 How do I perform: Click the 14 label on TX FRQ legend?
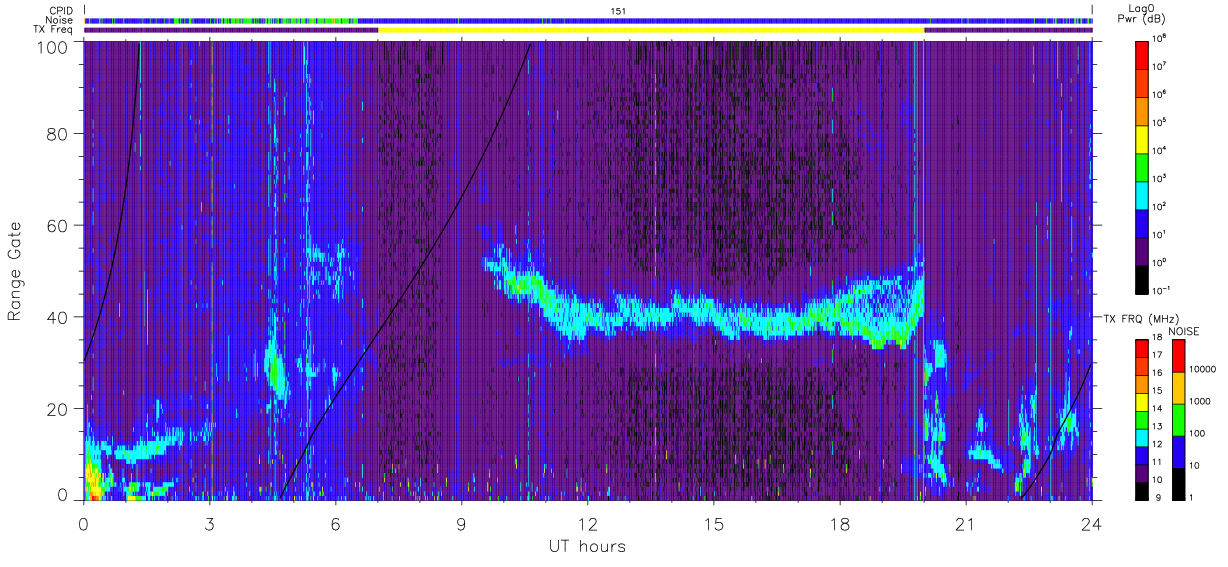pos(1157,408)
